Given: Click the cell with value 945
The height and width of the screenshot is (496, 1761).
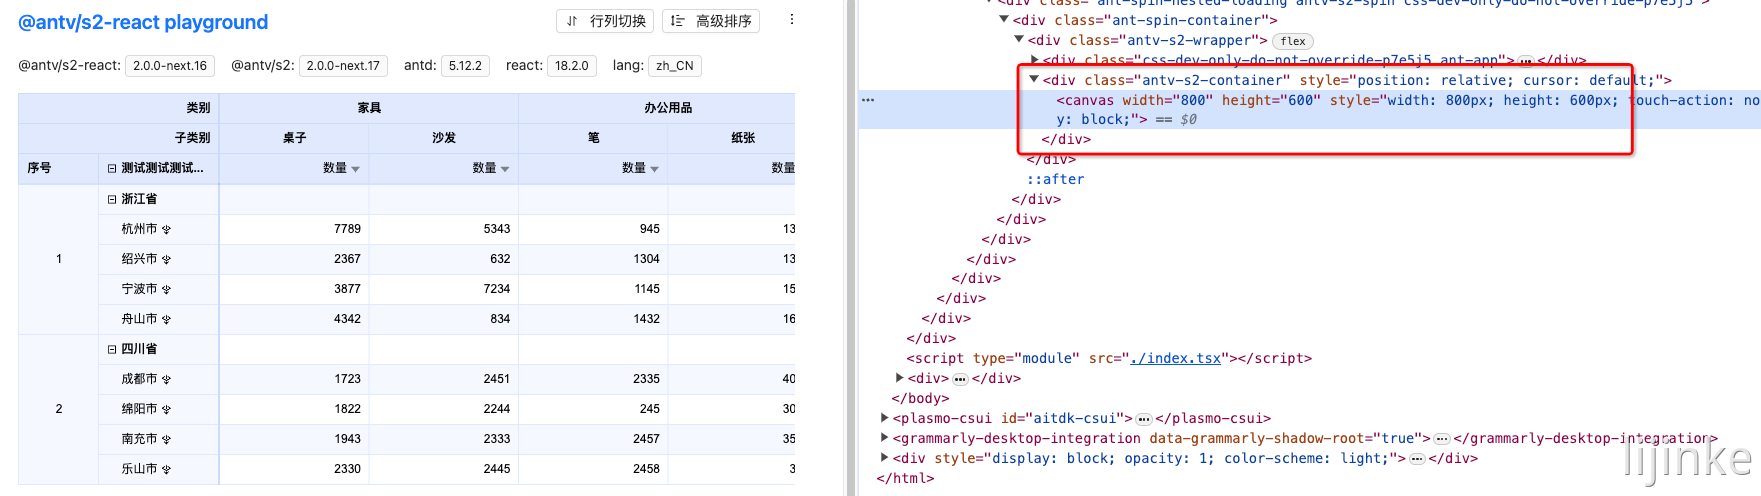Looking at the screenshot, I should pos(594,229).
